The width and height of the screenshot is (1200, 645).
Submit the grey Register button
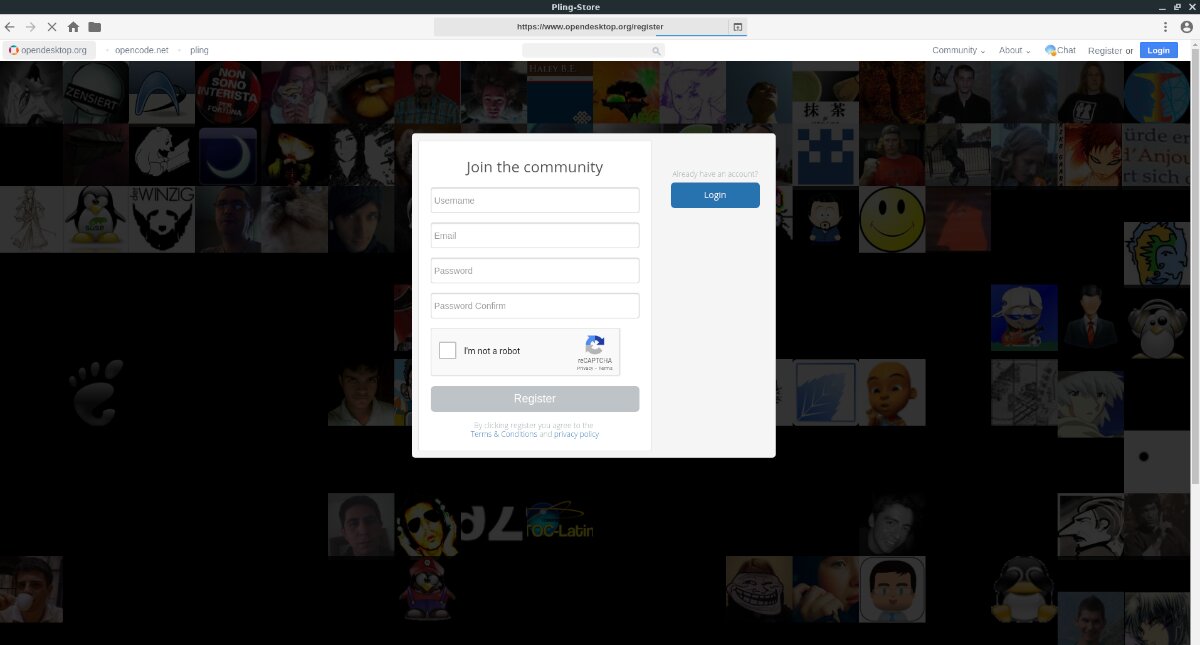point(535,399)
